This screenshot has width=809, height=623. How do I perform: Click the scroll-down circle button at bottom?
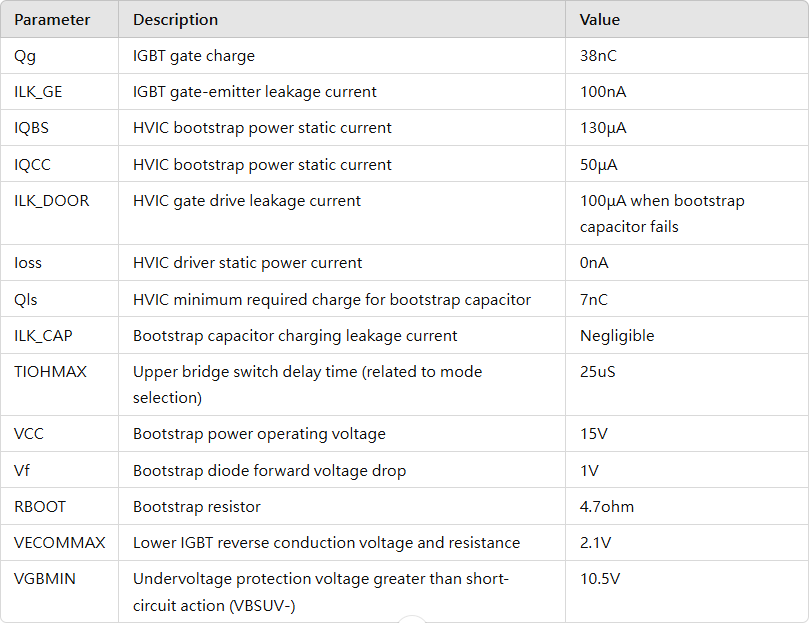click(413, 619)
